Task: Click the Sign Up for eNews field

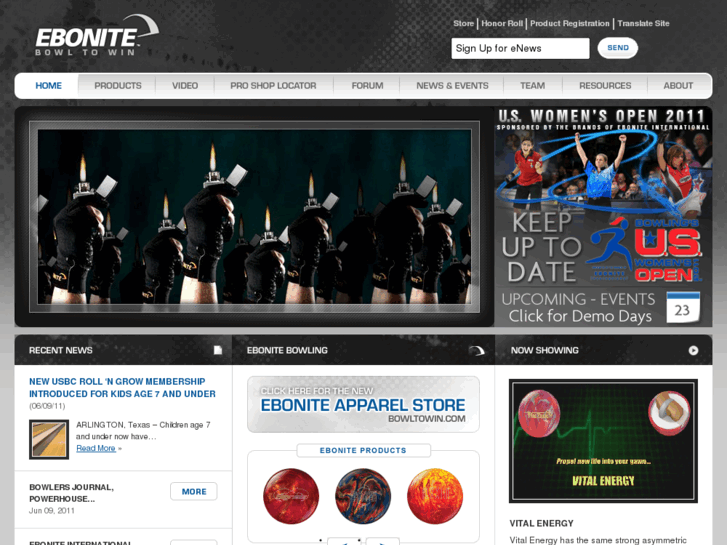Action: 520,48
